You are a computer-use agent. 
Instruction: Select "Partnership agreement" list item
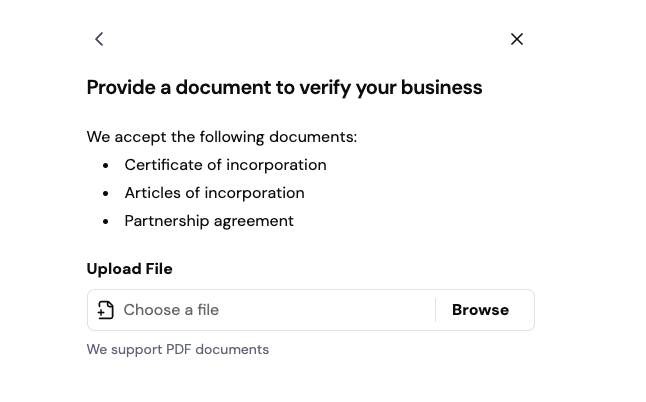tap(209, 221)
